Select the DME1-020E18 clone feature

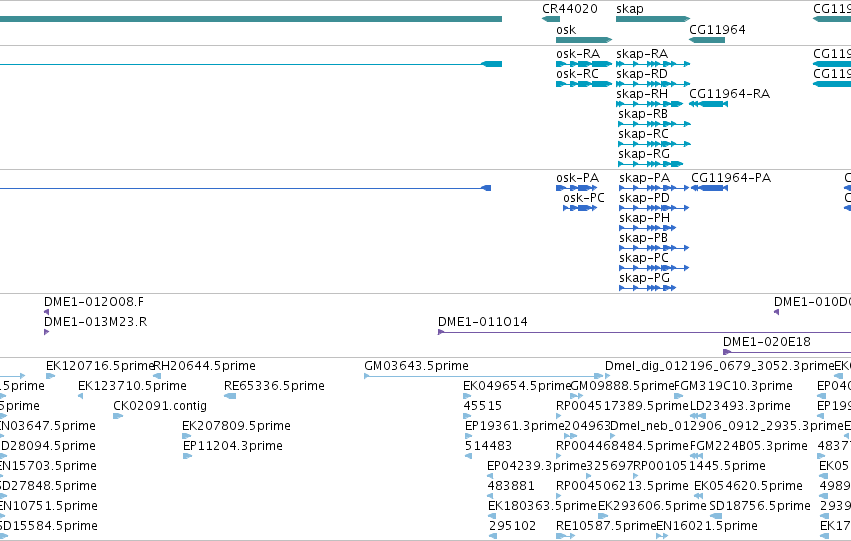tap(787, 352)
